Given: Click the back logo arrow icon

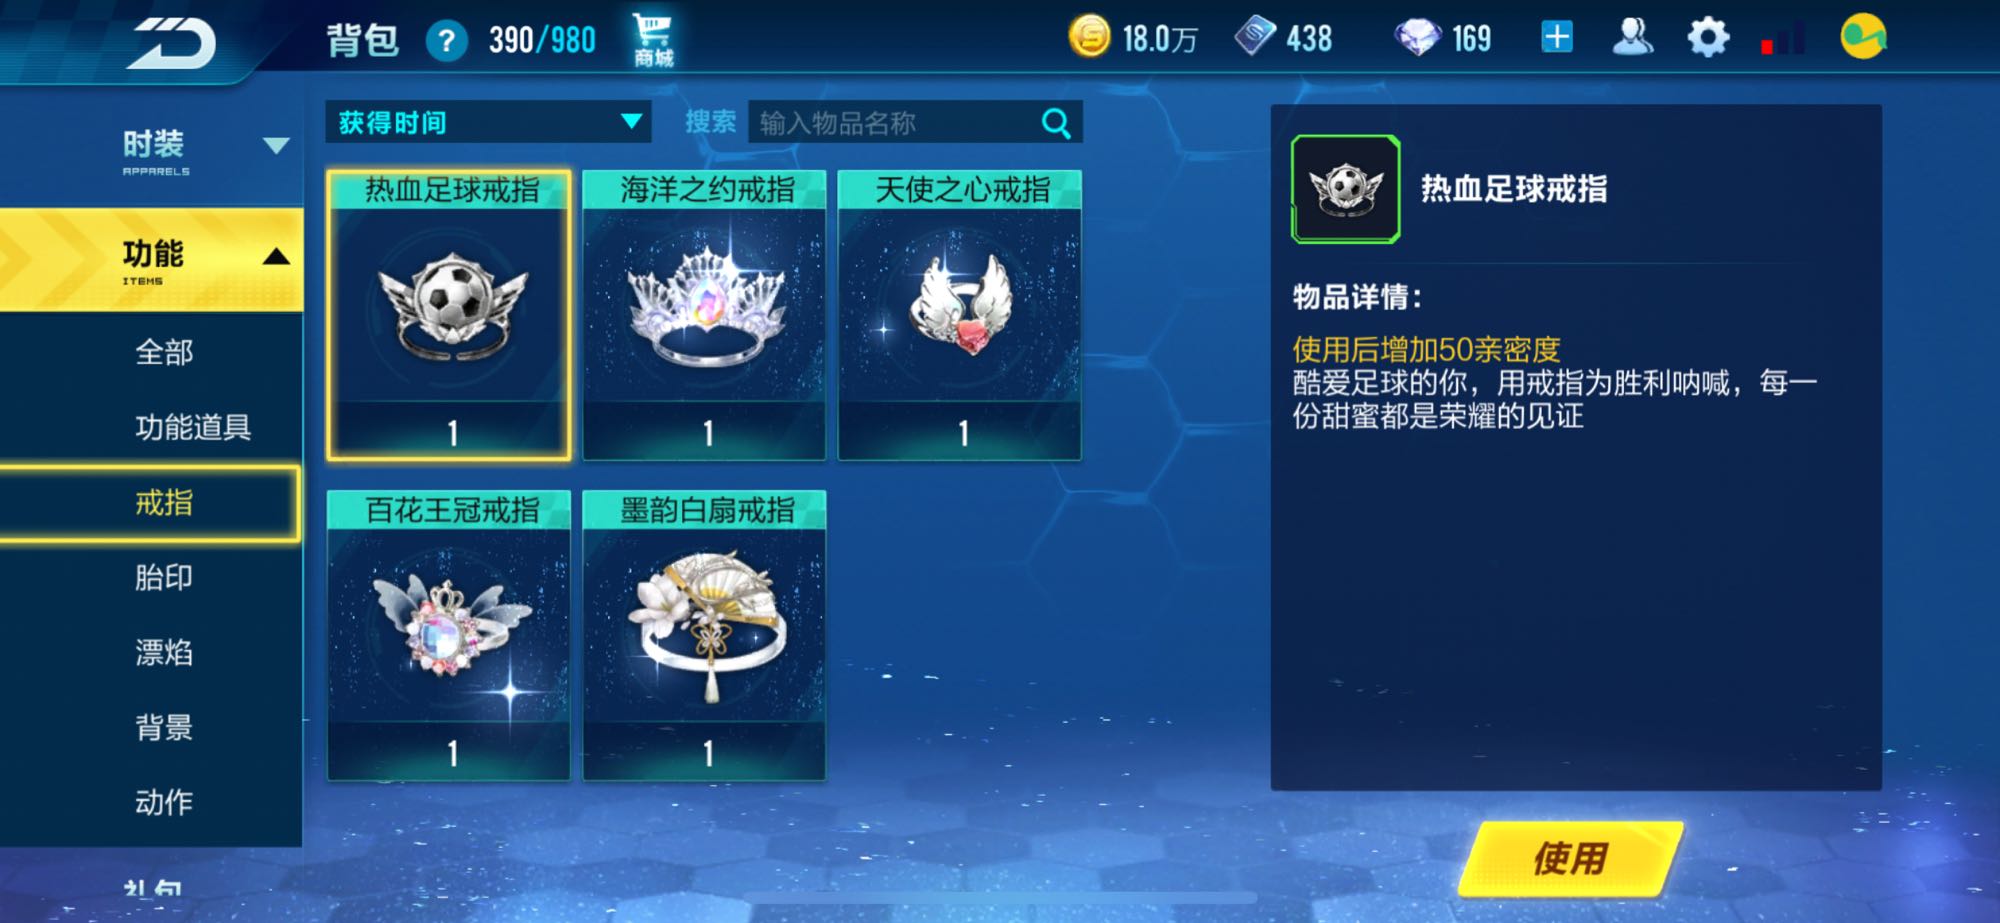Looking at the screenshot, I should 170,43.
